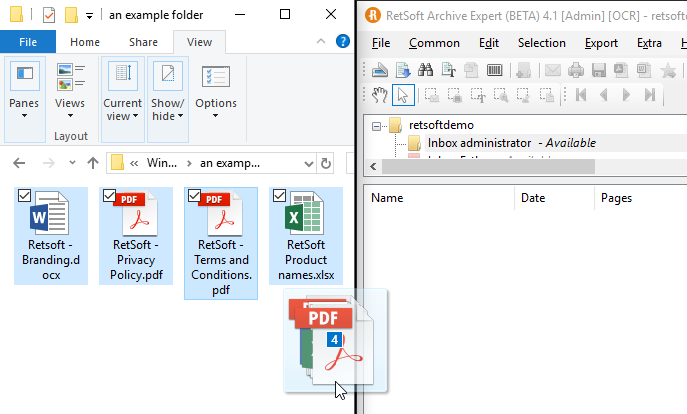This screenshot has width=687, height=414.
Task: Uncheck the Retsoft - Branding.docx checkbox
Action: [x=25, y=195]
